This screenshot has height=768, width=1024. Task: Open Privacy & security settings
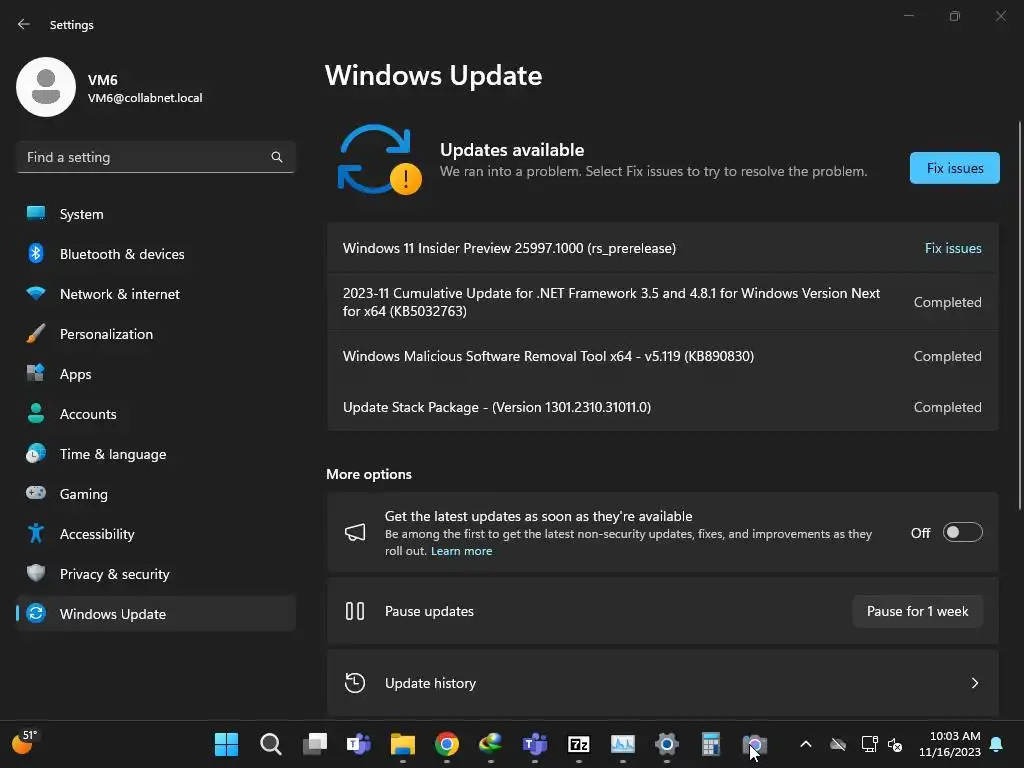tap(156, 574)
